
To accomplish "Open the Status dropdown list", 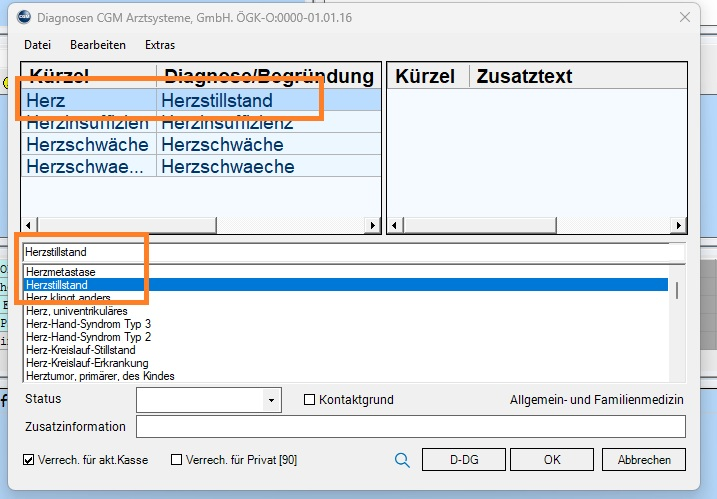I will (270, 401).
